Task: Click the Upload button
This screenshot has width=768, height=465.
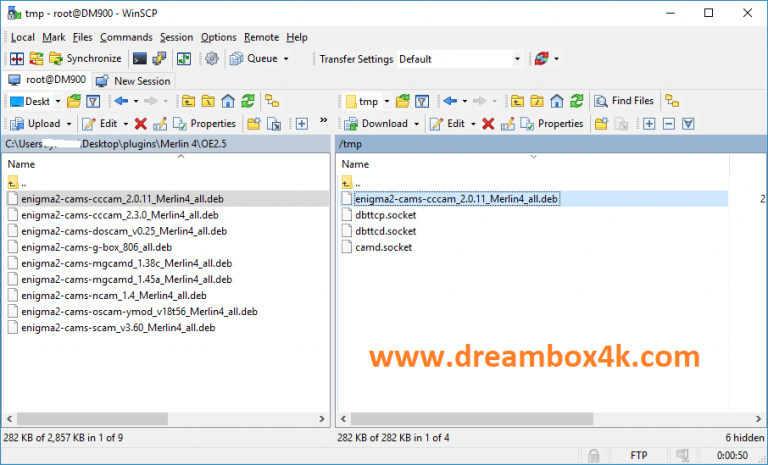Action: [x=35, y=124]
